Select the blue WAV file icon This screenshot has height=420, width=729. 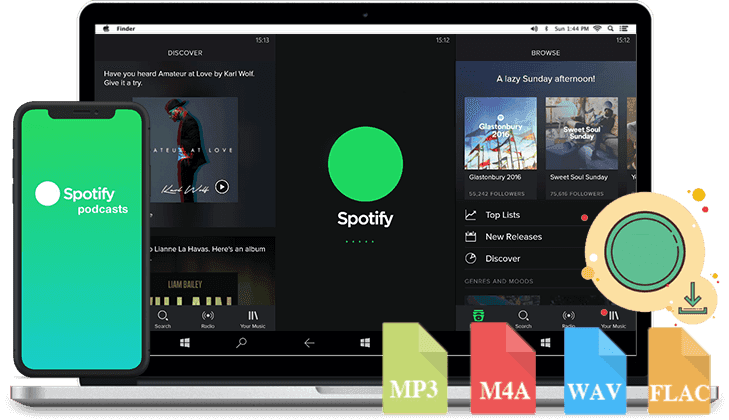pyautogui.click(x=595, y=371)
